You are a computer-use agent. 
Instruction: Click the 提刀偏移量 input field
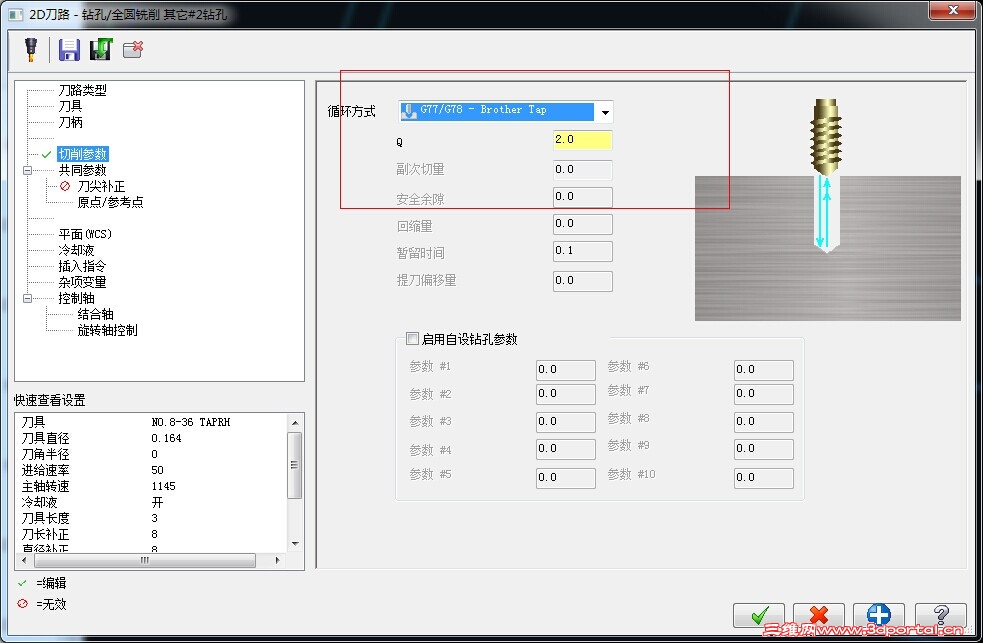click(x=582, y=281)
